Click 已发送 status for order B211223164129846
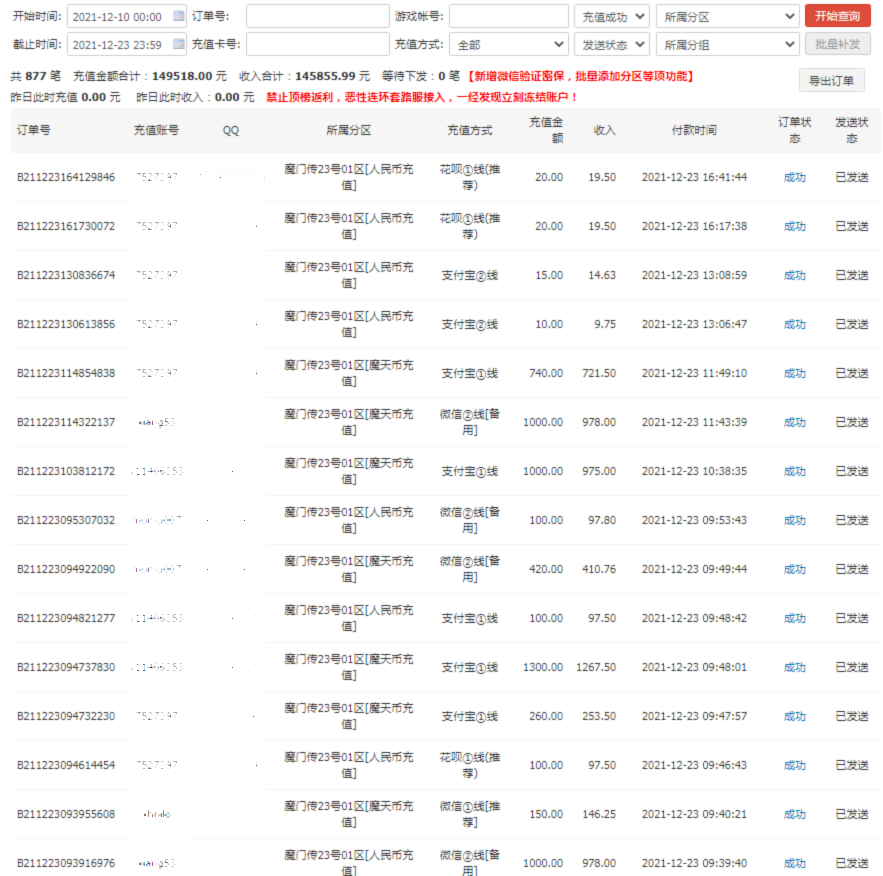 851,177
